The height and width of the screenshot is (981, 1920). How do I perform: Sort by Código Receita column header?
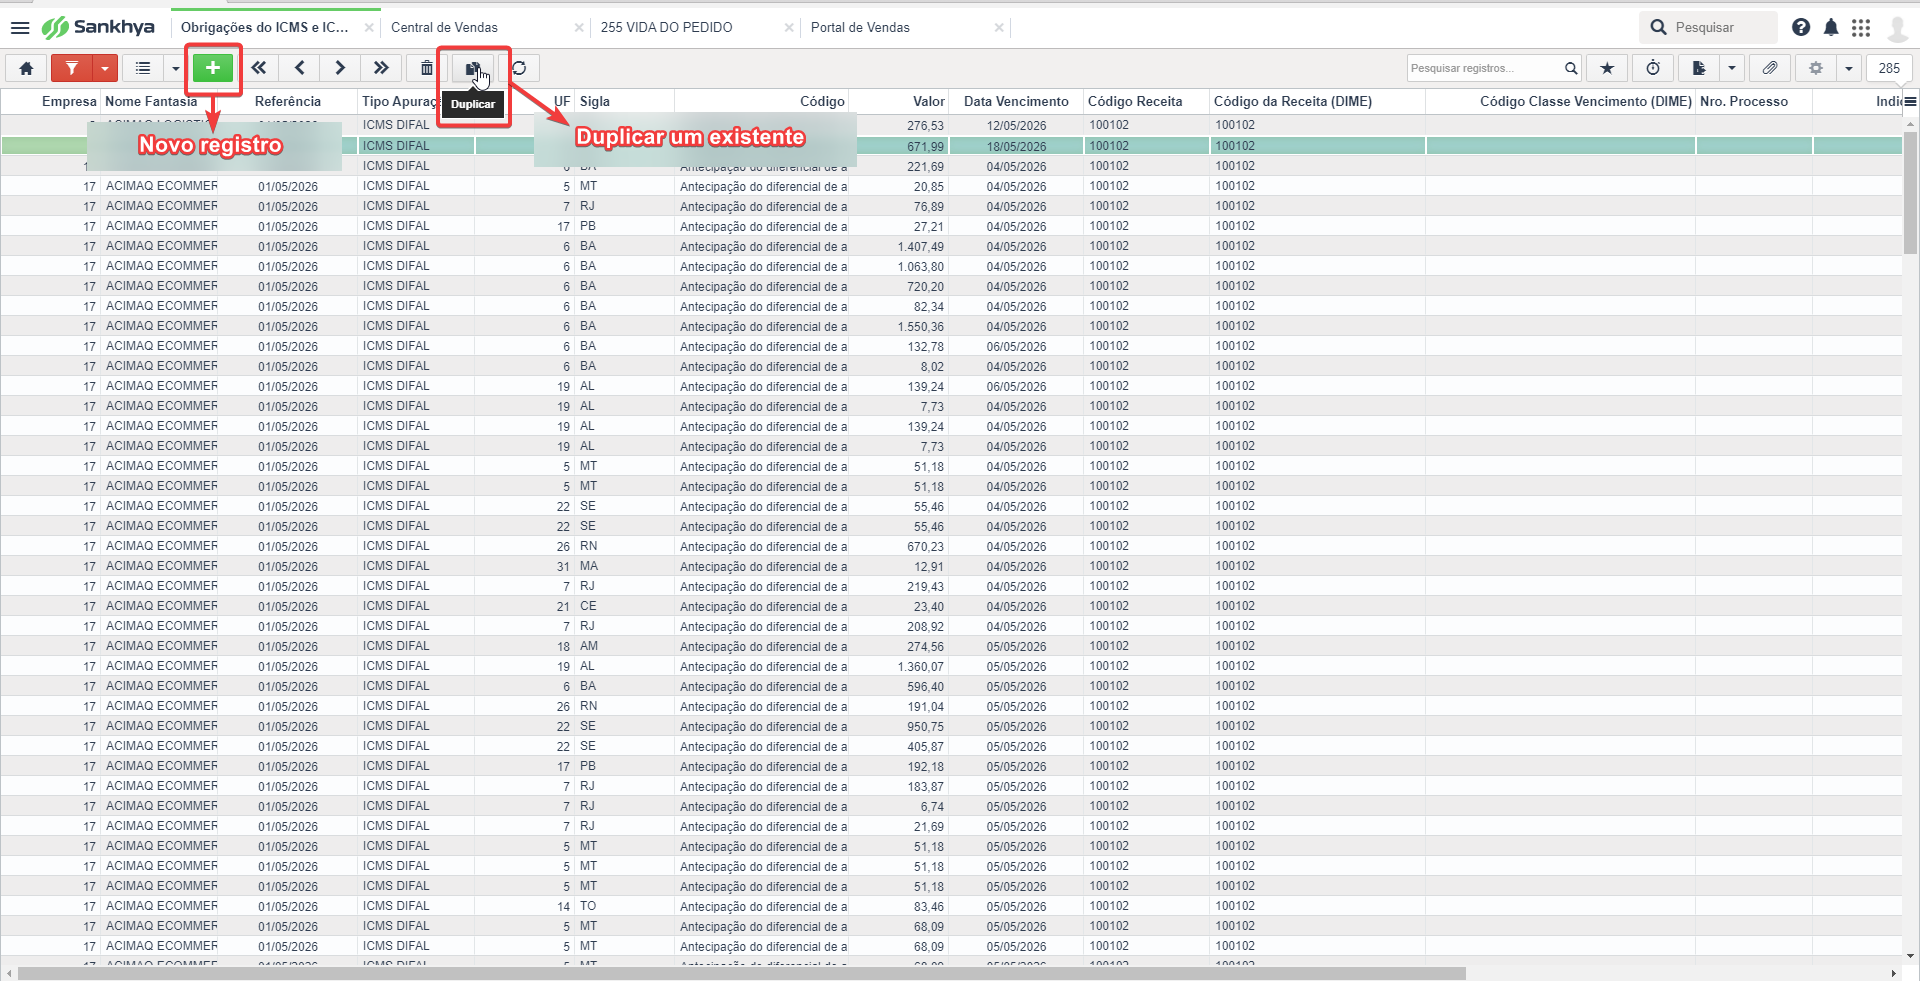1135,101
